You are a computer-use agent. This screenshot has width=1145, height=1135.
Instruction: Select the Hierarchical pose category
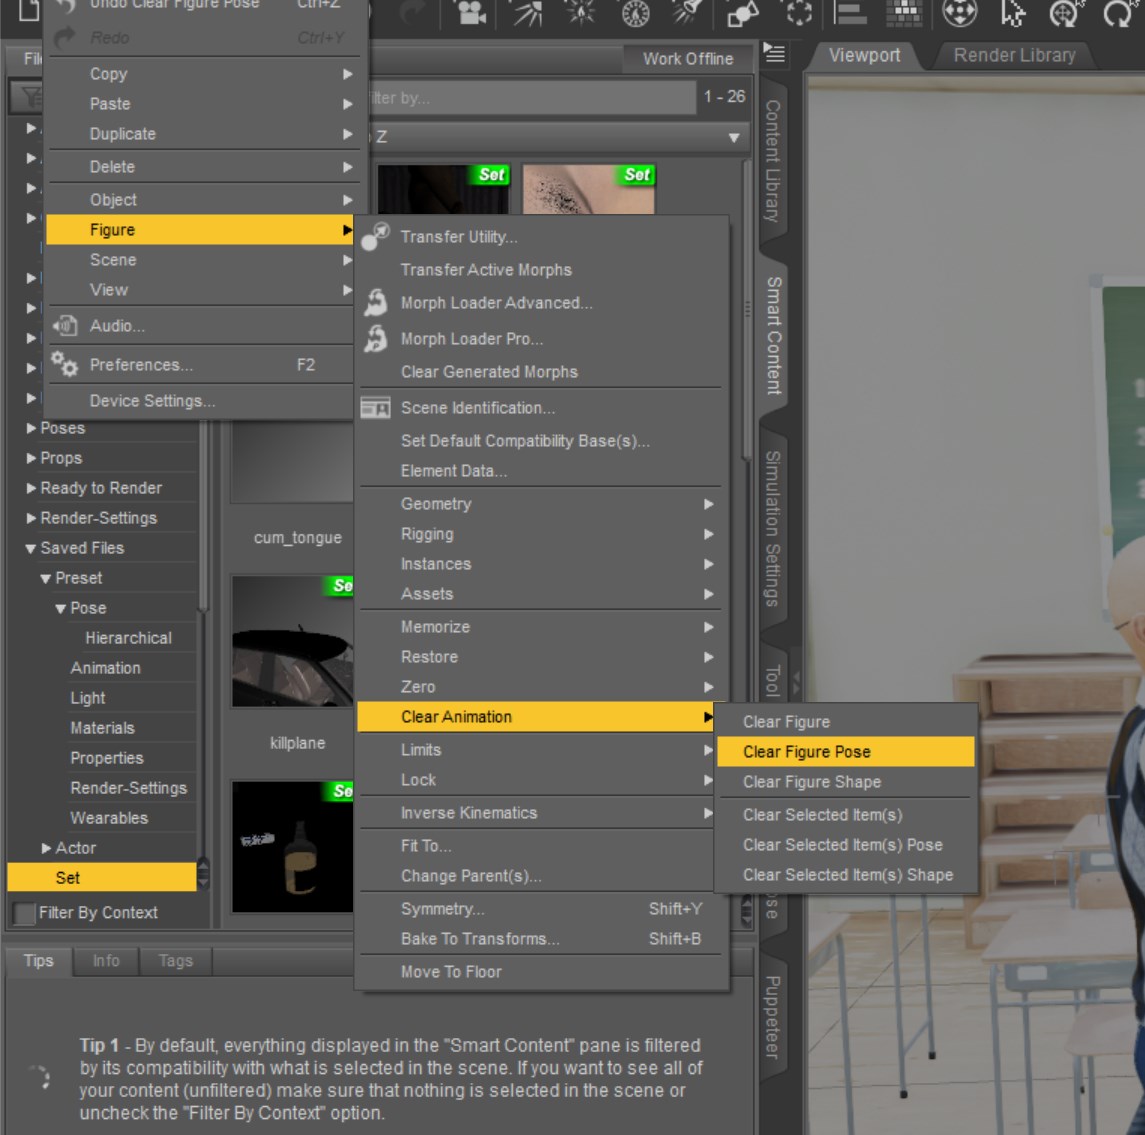129,638
